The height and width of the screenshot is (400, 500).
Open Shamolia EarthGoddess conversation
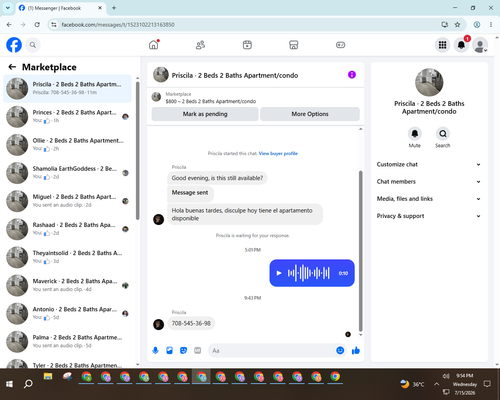tap(67, 173)
